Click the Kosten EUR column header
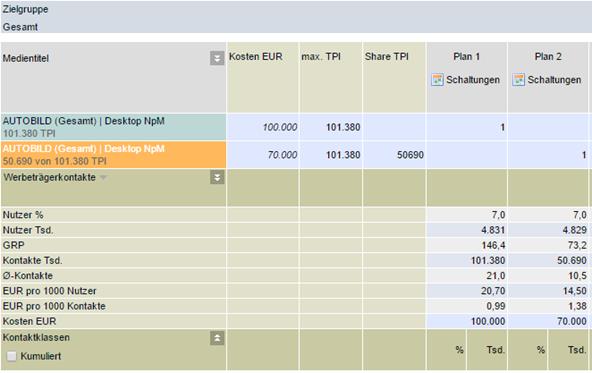592x373 pixels. [256, 57]
